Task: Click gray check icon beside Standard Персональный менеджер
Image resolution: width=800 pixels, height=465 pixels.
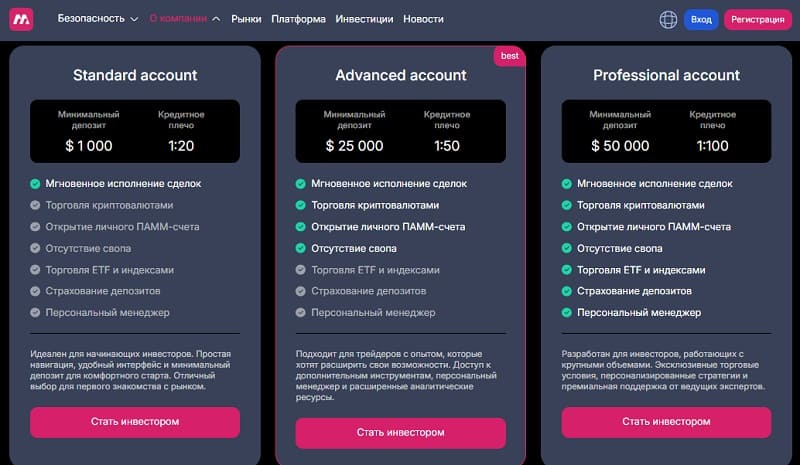Action: coord(35,312)
